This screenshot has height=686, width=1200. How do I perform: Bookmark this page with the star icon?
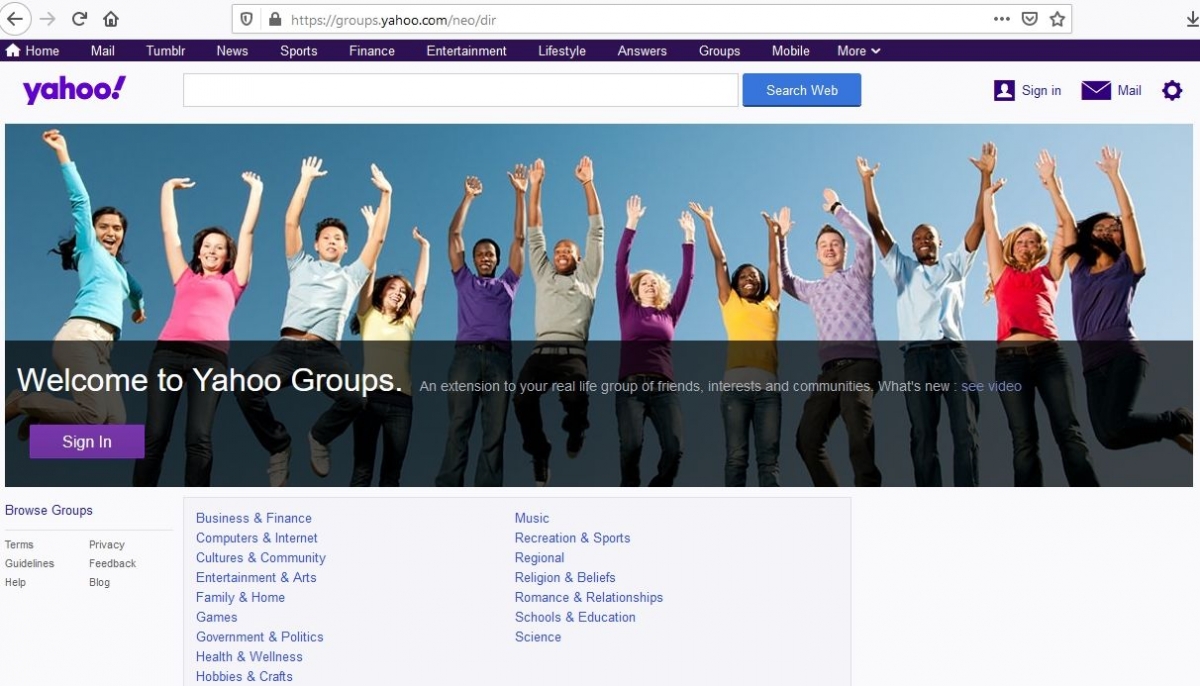tap(1057, 19)
